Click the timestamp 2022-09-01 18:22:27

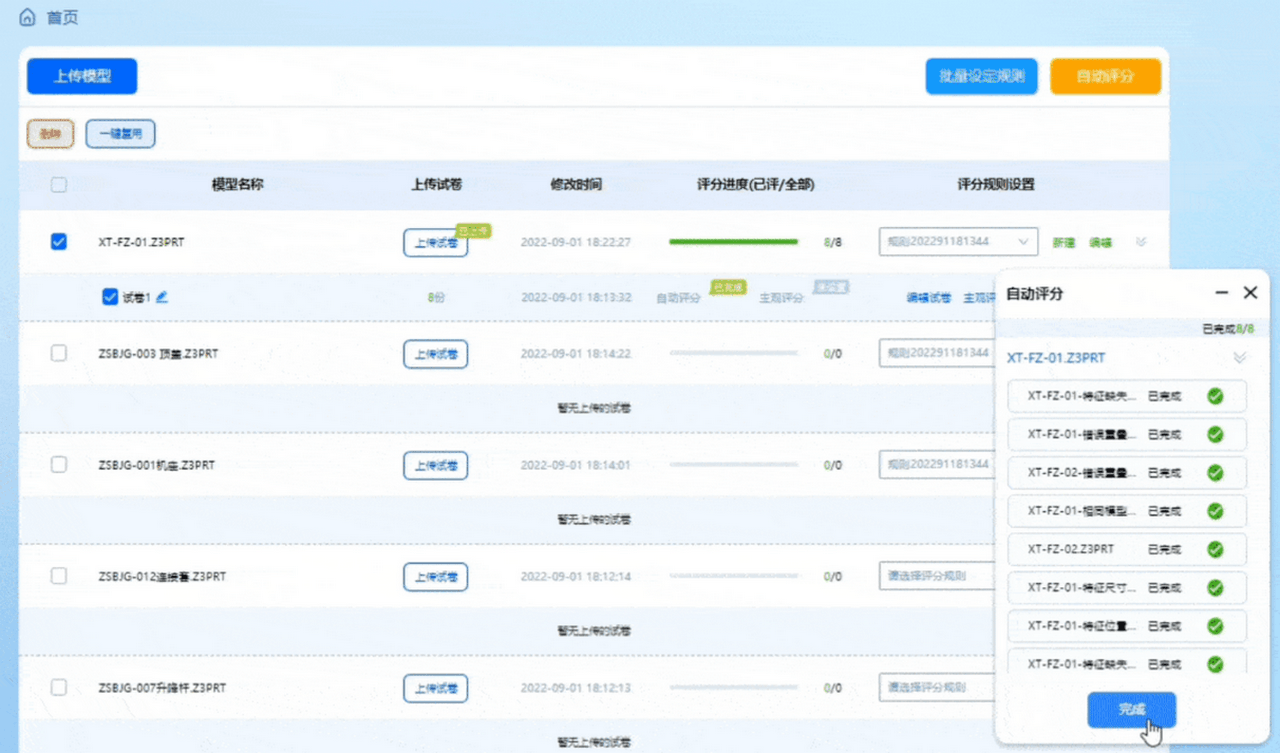coord(576,242)
